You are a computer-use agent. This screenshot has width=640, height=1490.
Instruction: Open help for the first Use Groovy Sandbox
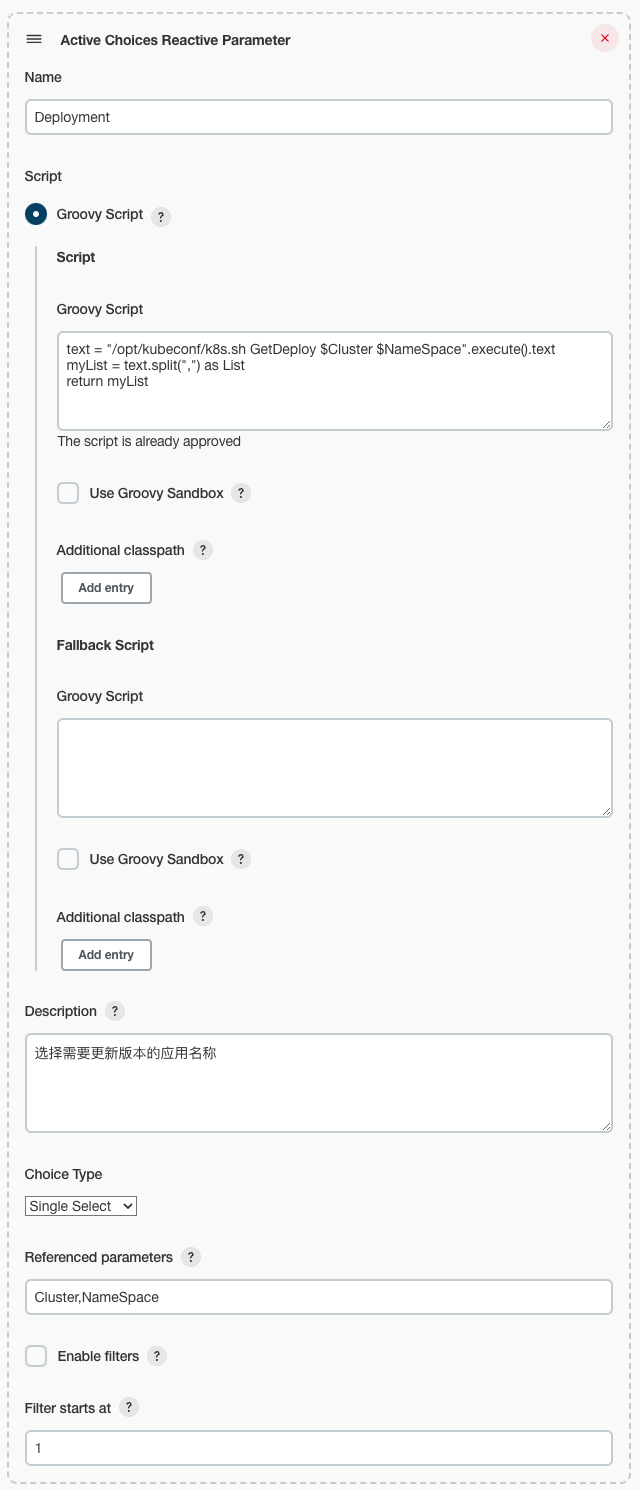tap(241, 493)
